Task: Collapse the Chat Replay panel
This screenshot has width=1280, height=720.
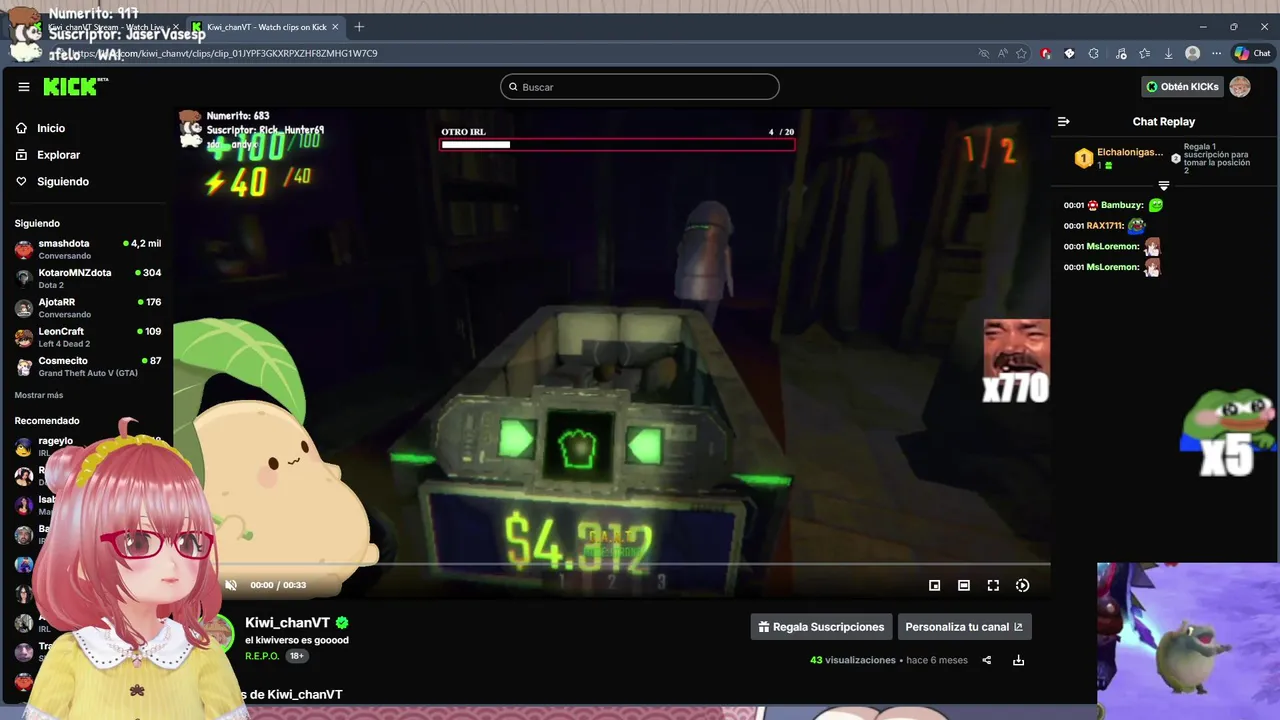Action: 1063,121
